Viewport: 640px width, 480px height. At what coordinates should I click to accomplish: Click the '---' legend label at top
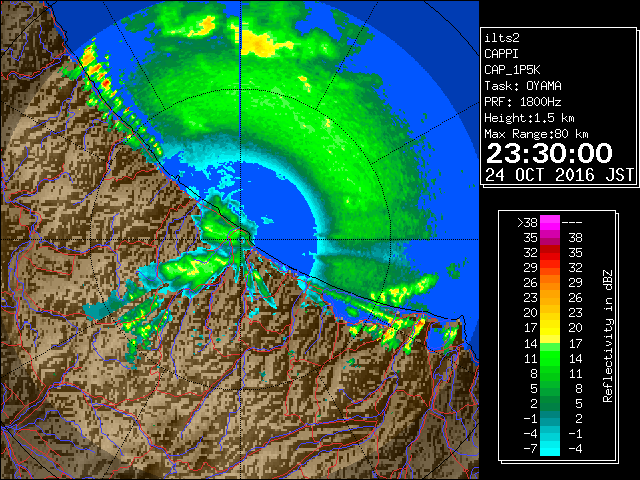(x=572, y=223)
